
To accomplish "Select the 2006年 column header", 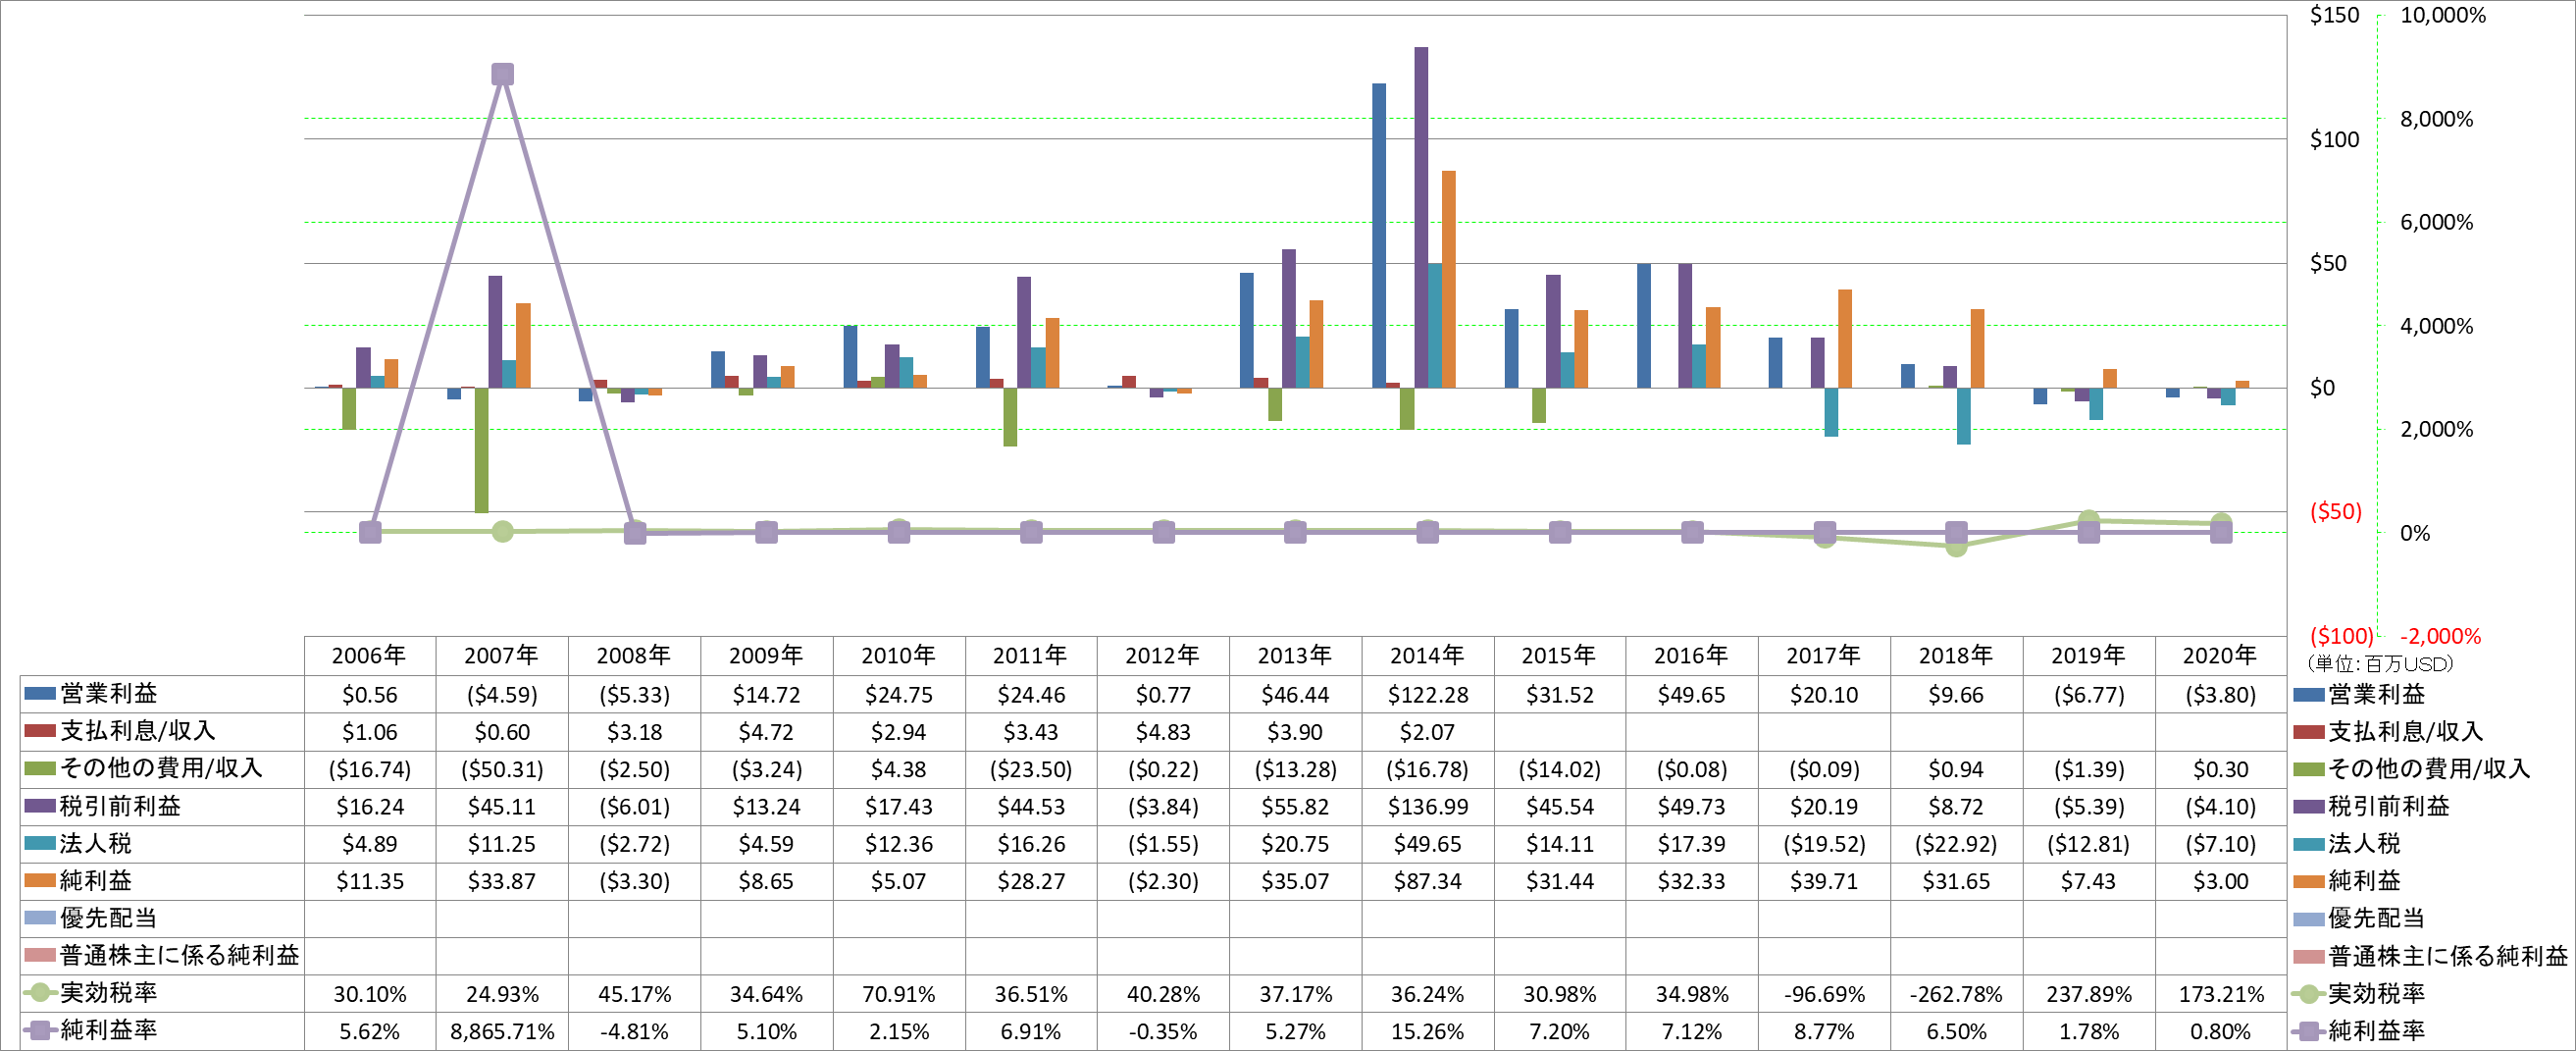I will click(x=370, y=656).
